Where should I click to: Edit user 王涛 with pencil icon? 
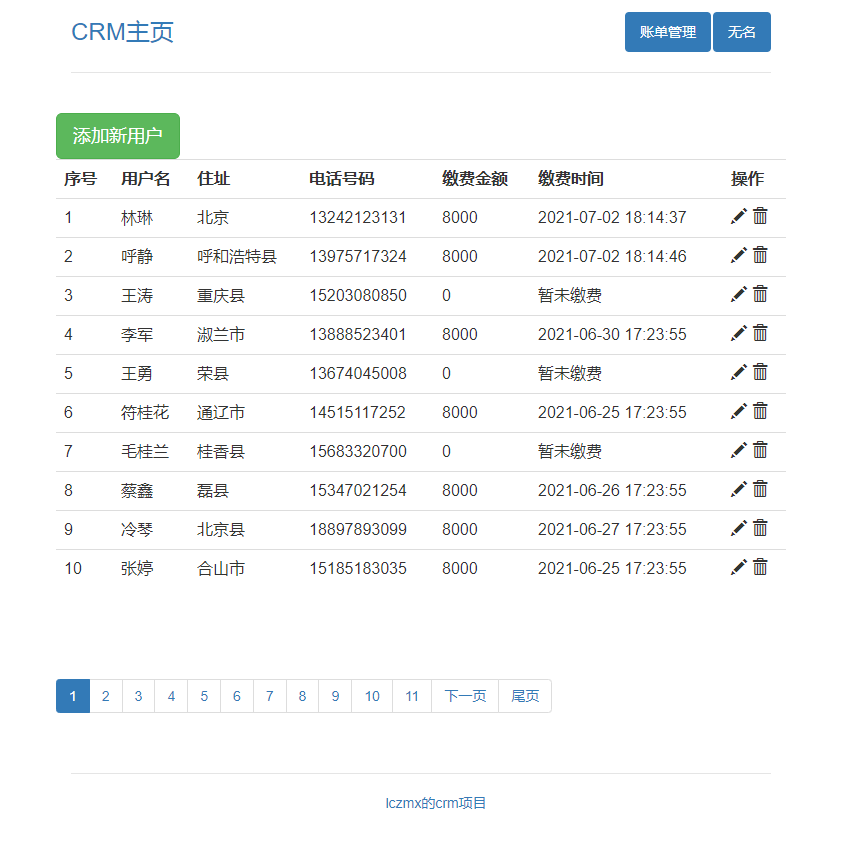pyautogui.click(x=738, y=294)
